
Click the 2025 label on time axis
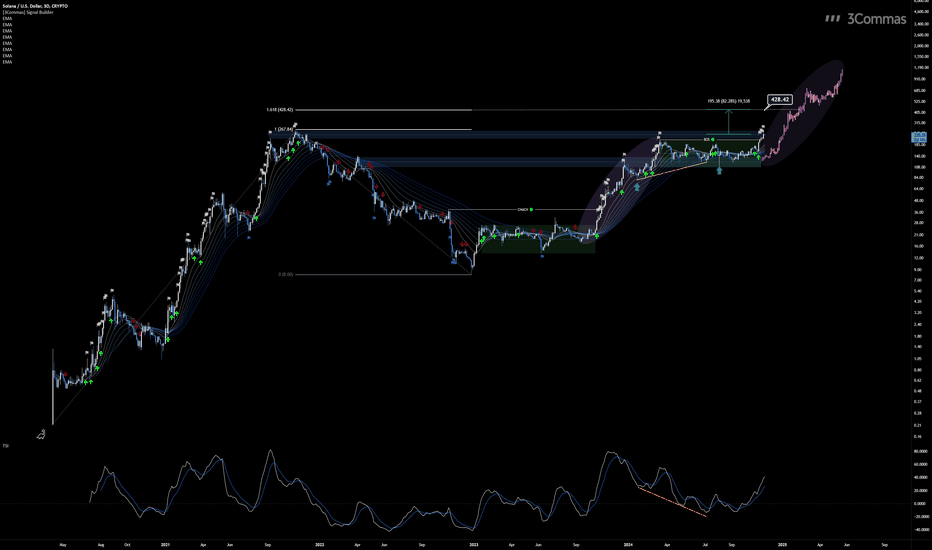click(x=782, y=544)
